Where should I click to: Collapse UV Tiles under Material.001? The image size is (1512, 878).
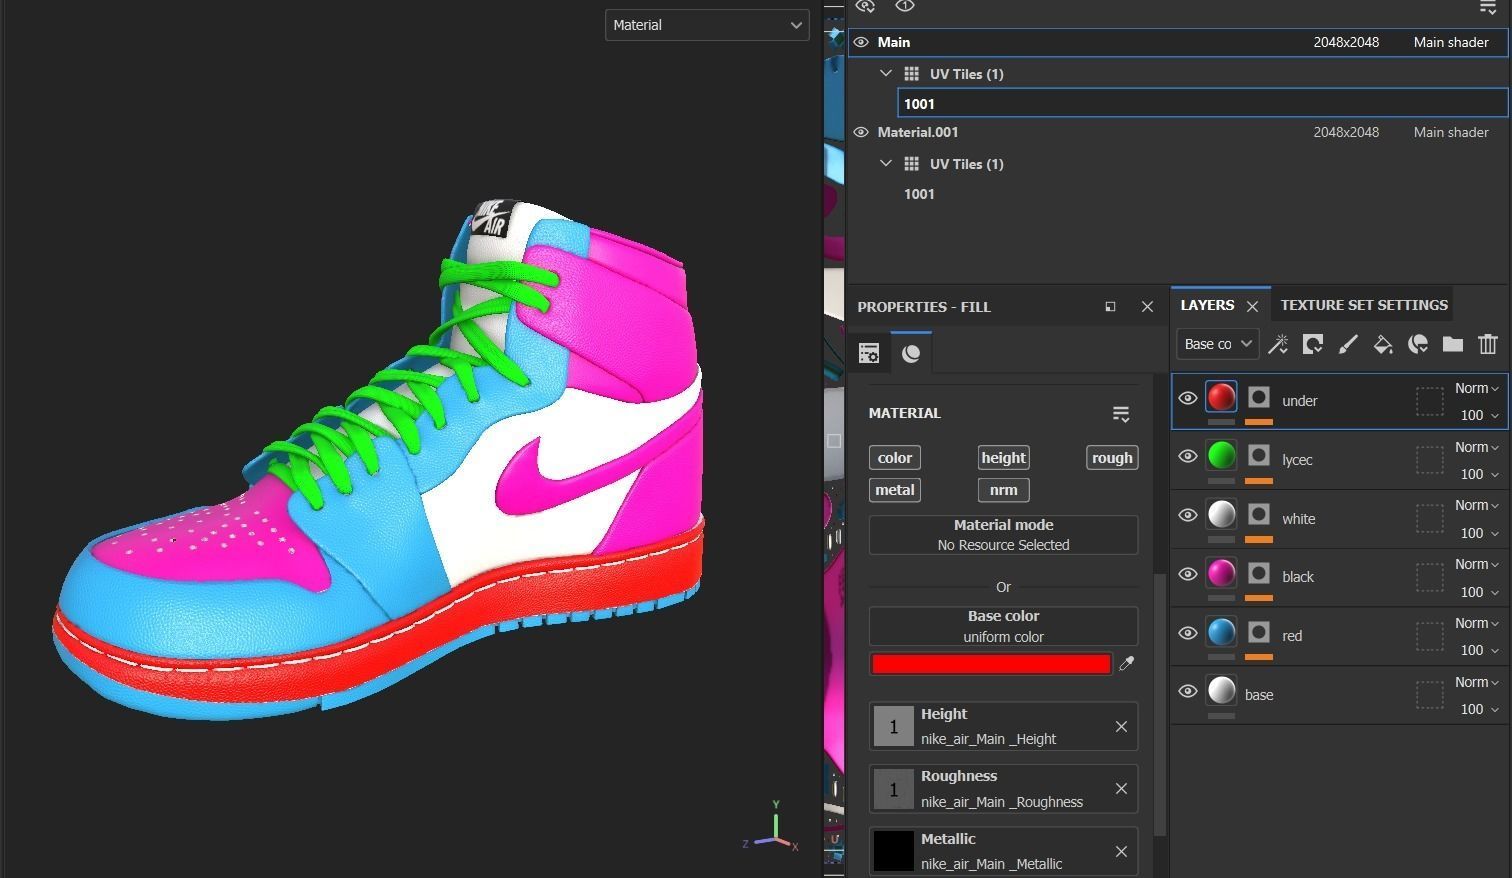click(x=886, y=164)
